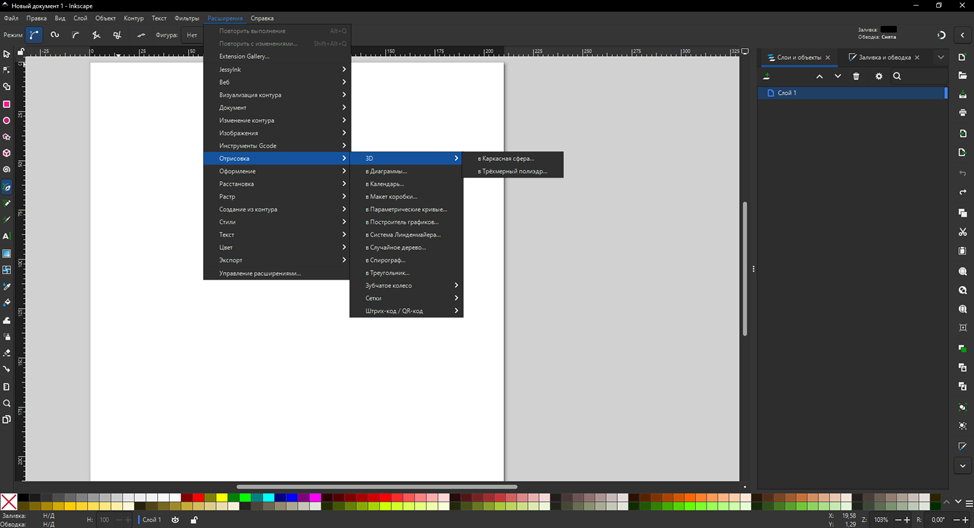Expand more commands toolbar chevron
974x528 pixels.
pos(962,465)
